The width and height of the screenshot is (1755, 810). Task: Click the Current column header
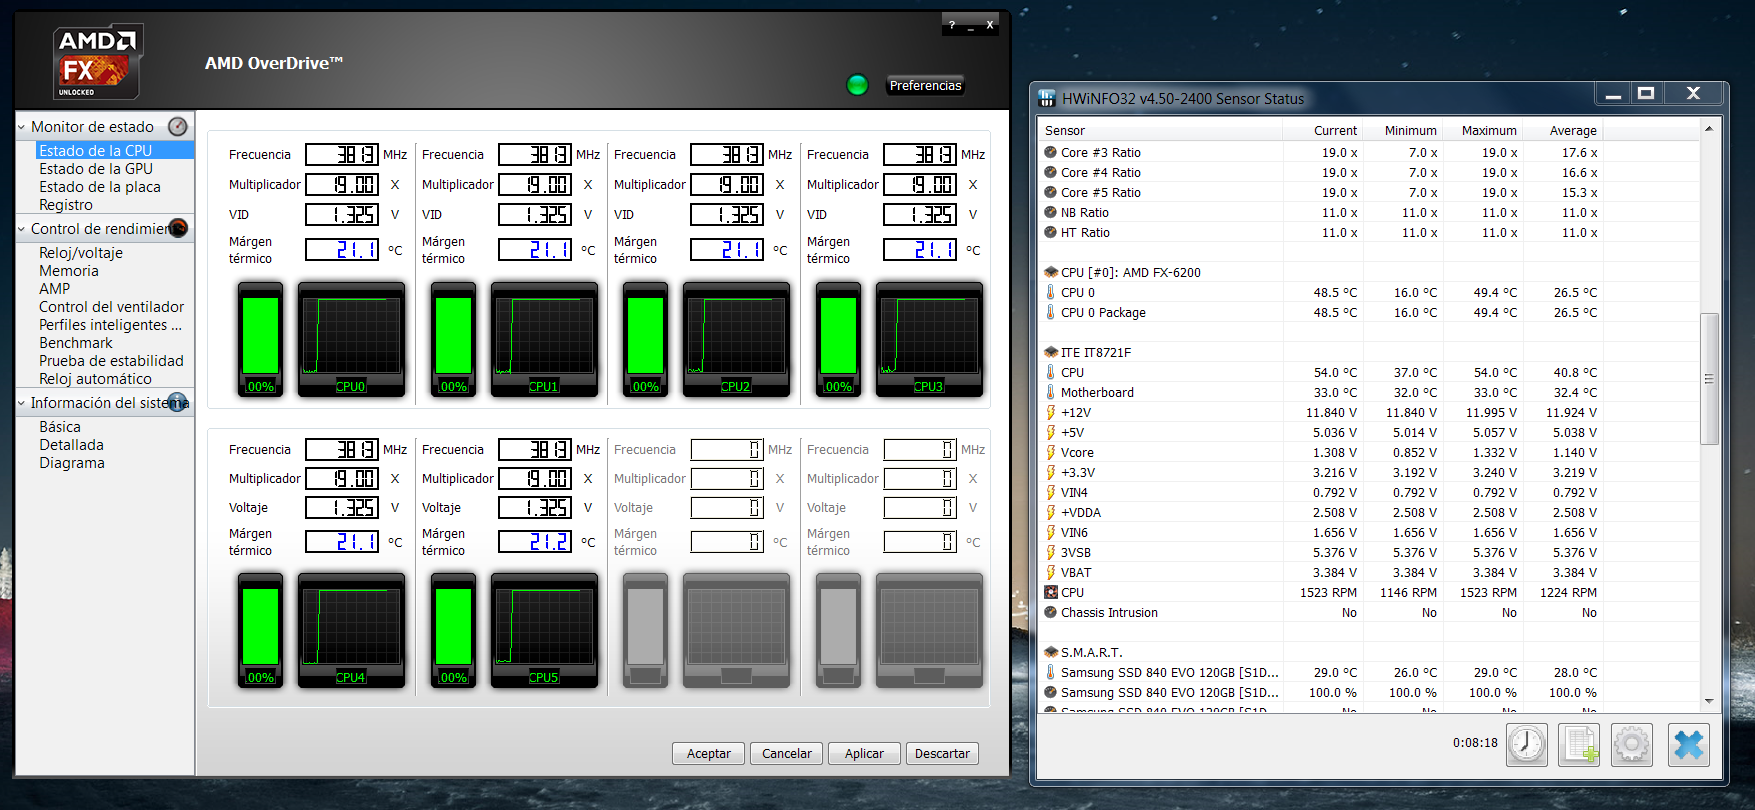(1322, 130)
